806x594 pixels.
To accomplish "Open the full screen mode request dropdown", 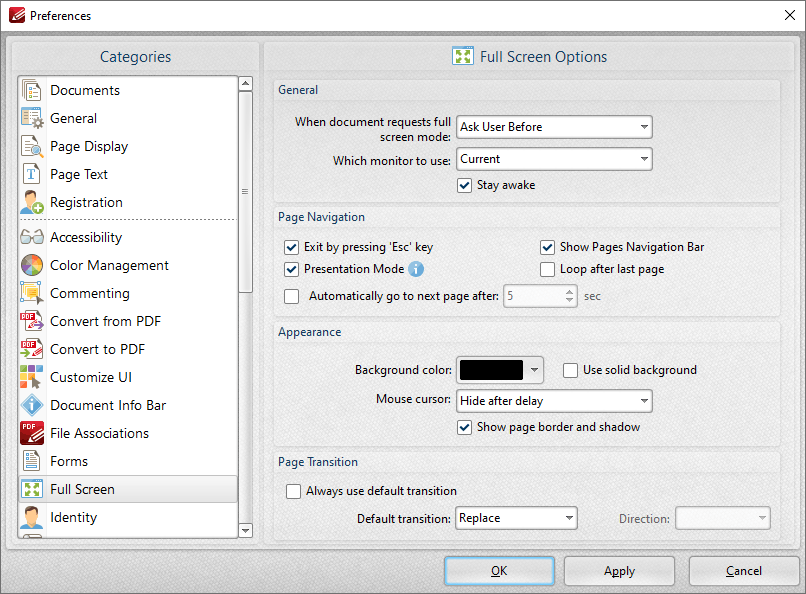I will [x=554, y=127].
